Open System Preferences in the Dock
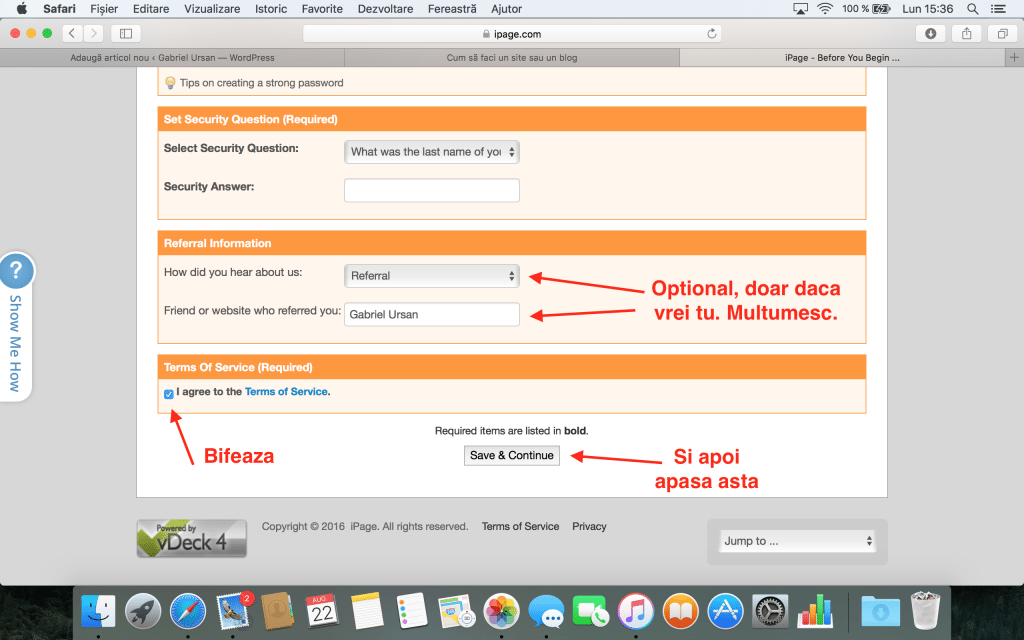 pos(770,612)
